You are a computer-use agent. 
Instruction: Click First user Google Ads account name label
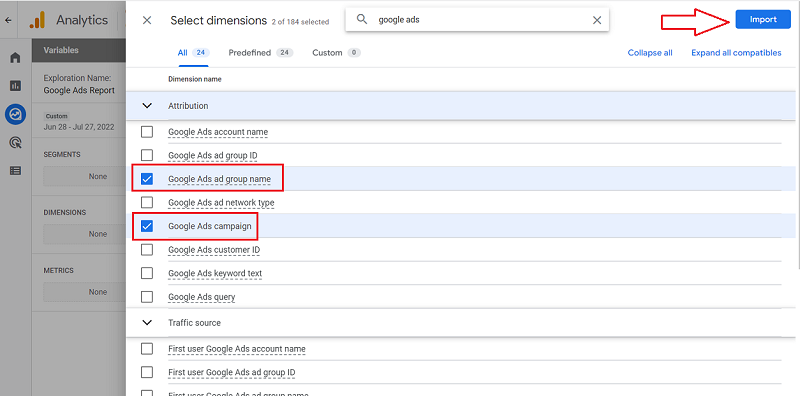(x=237, y=349)
